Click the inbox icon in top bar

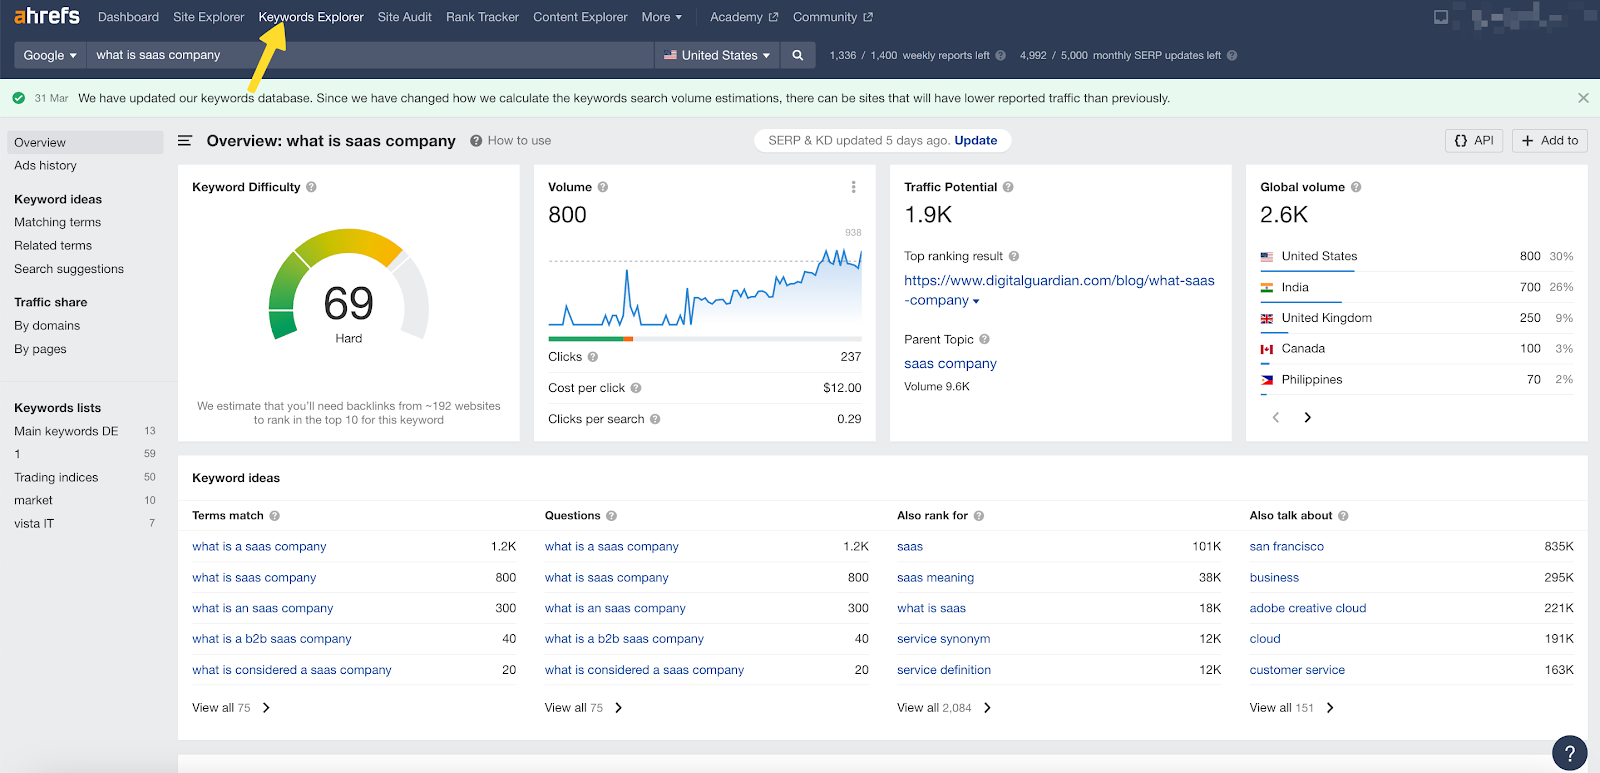click(x=1441, y=17)
